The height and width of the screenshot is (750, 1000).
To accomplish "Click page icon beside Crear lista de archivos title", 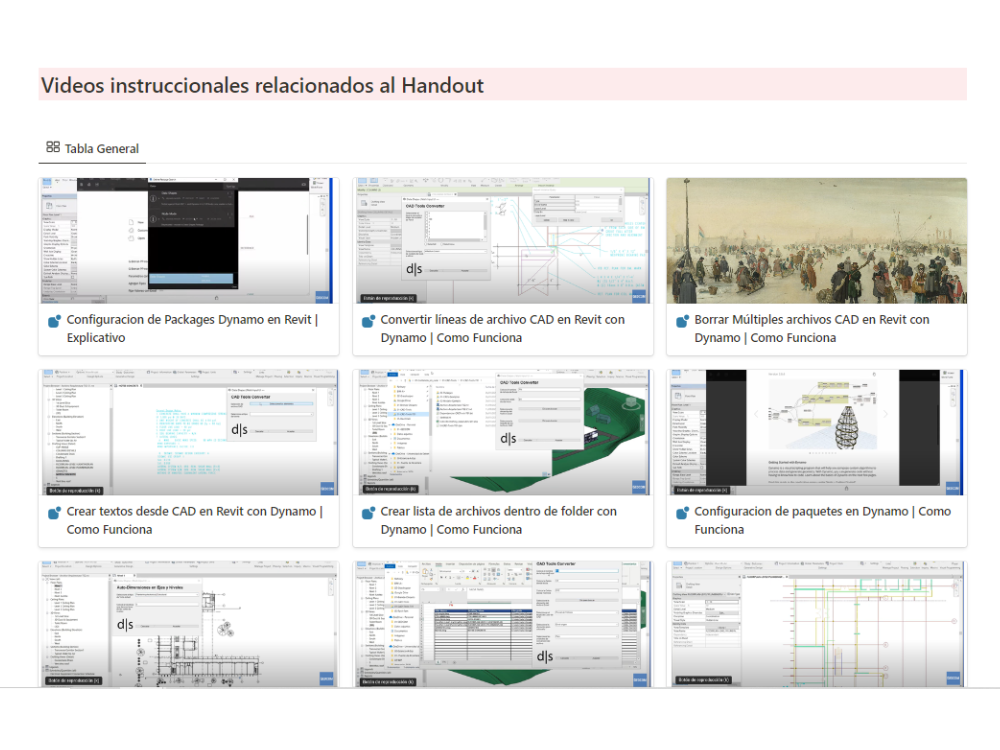I will click(x=368, y=513).
